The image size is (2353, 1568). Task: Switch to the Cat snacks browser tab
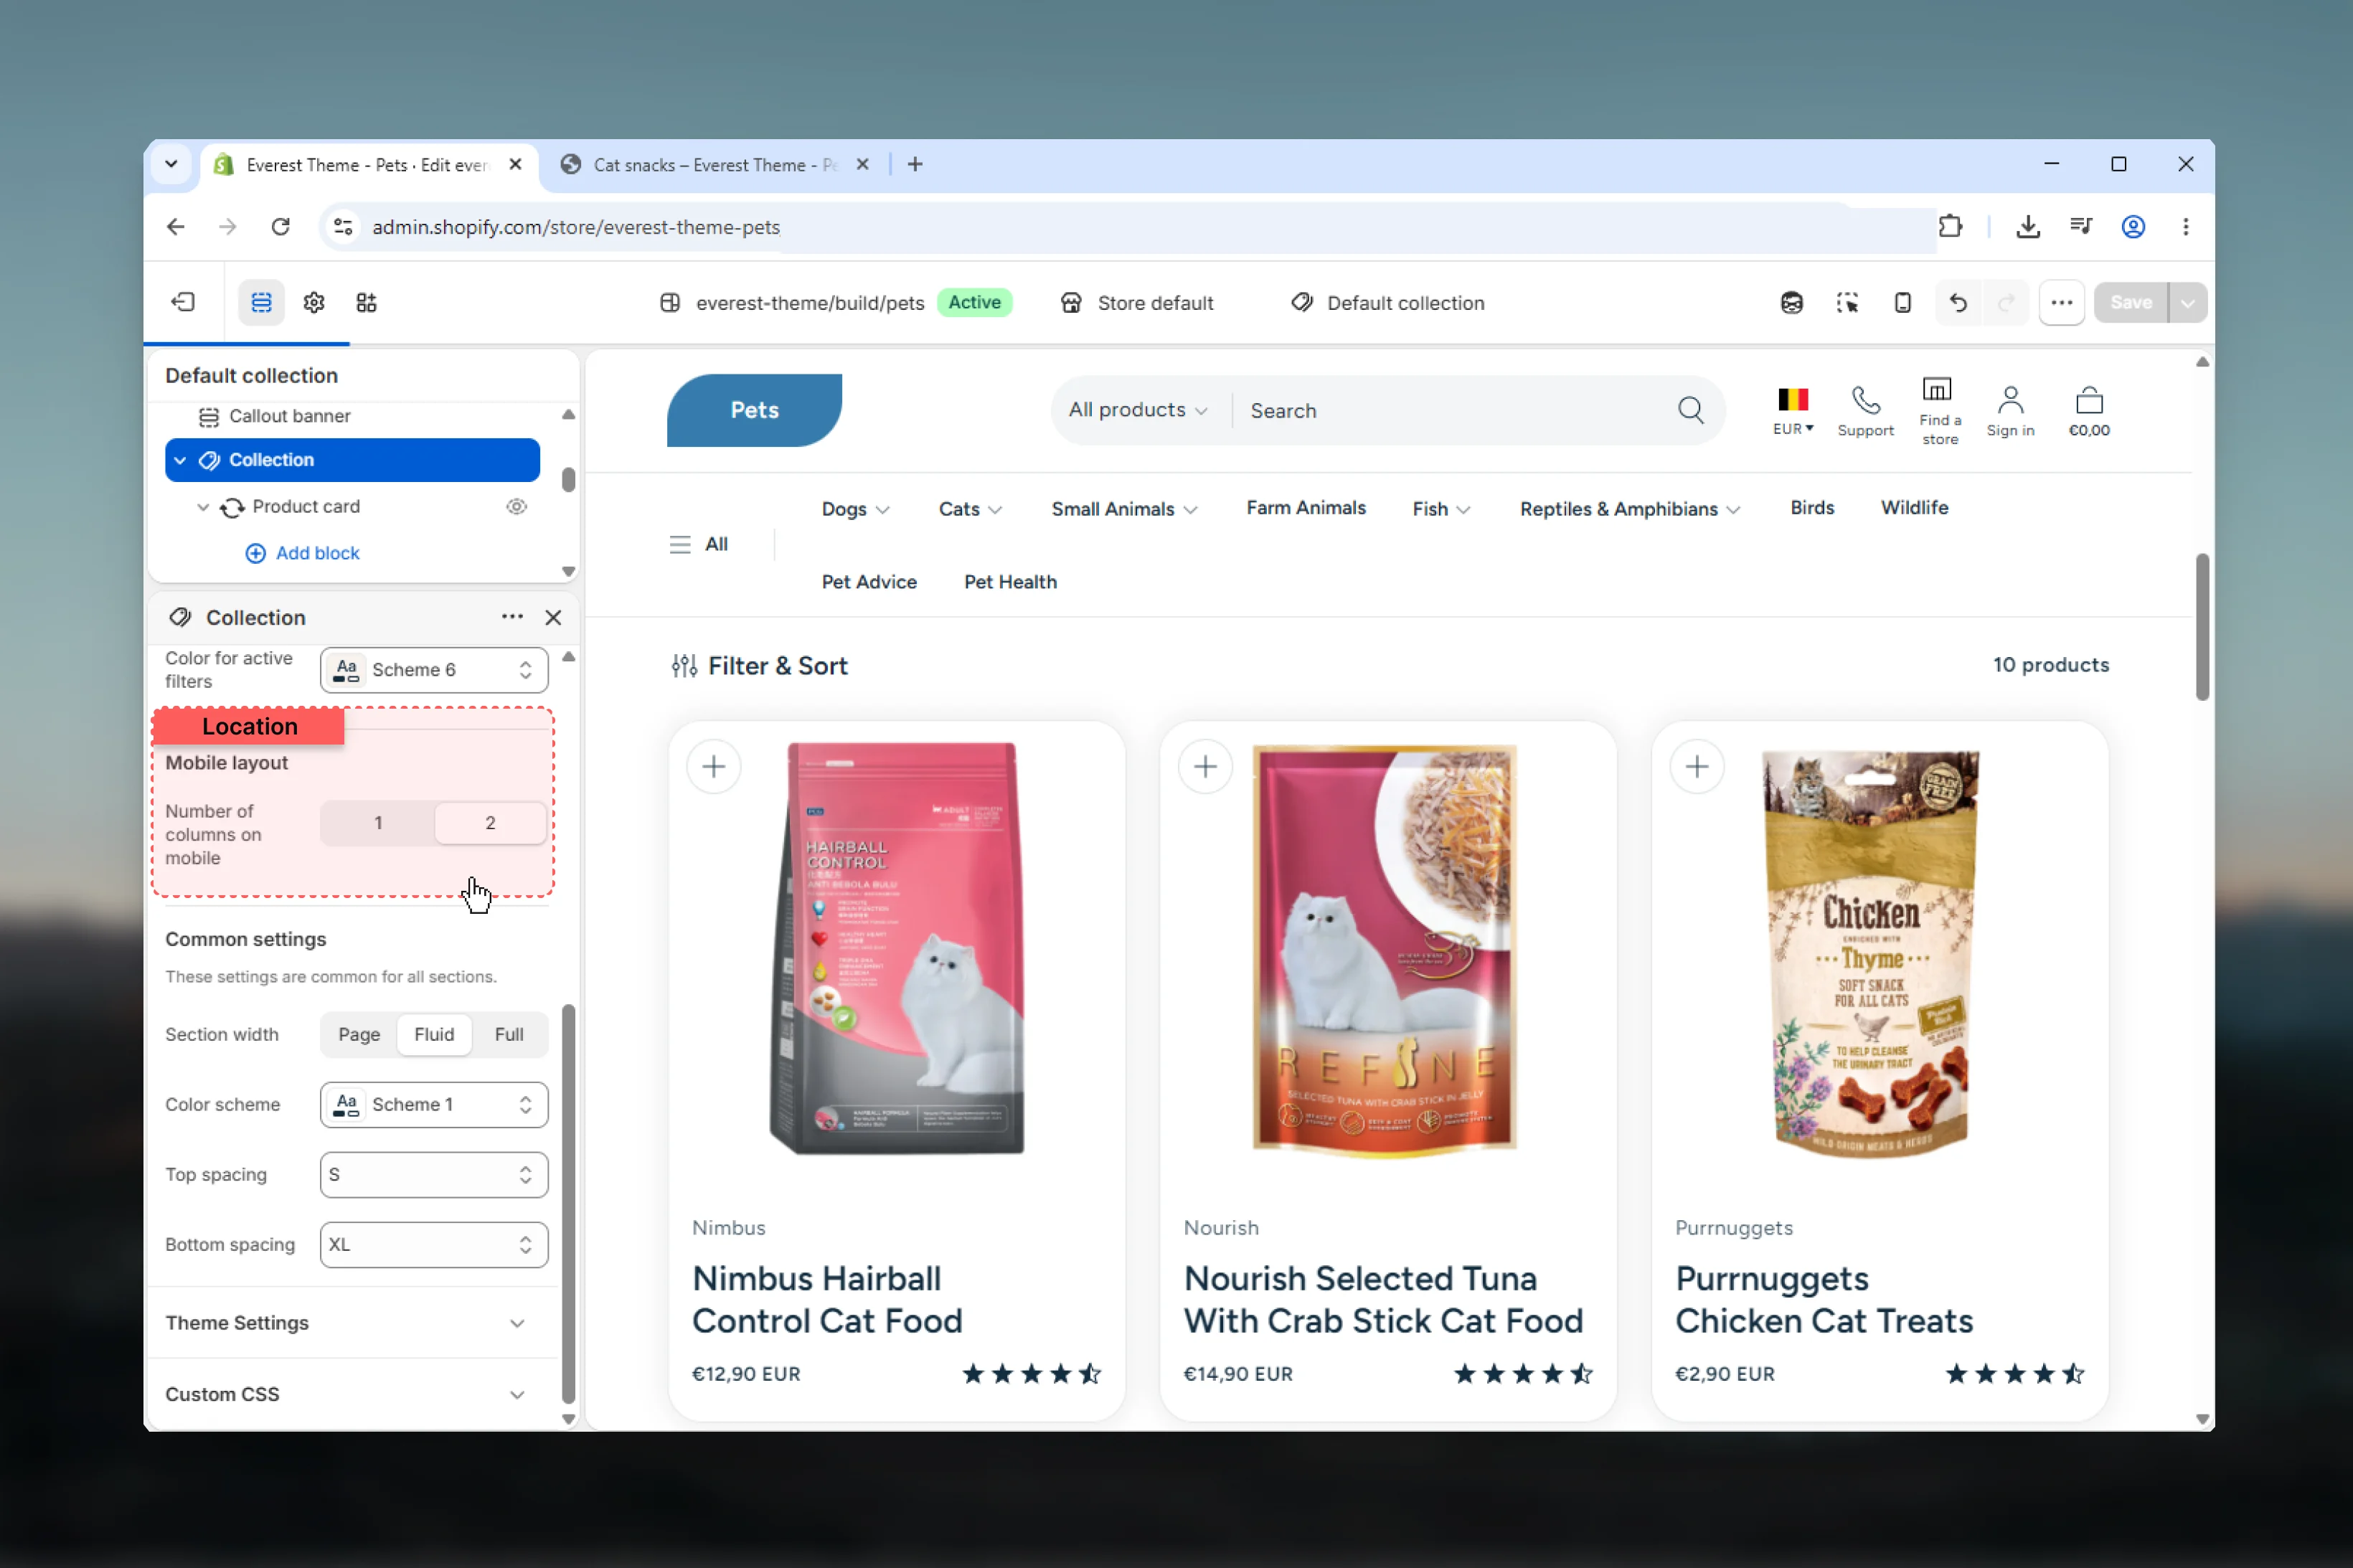point(716,165)
